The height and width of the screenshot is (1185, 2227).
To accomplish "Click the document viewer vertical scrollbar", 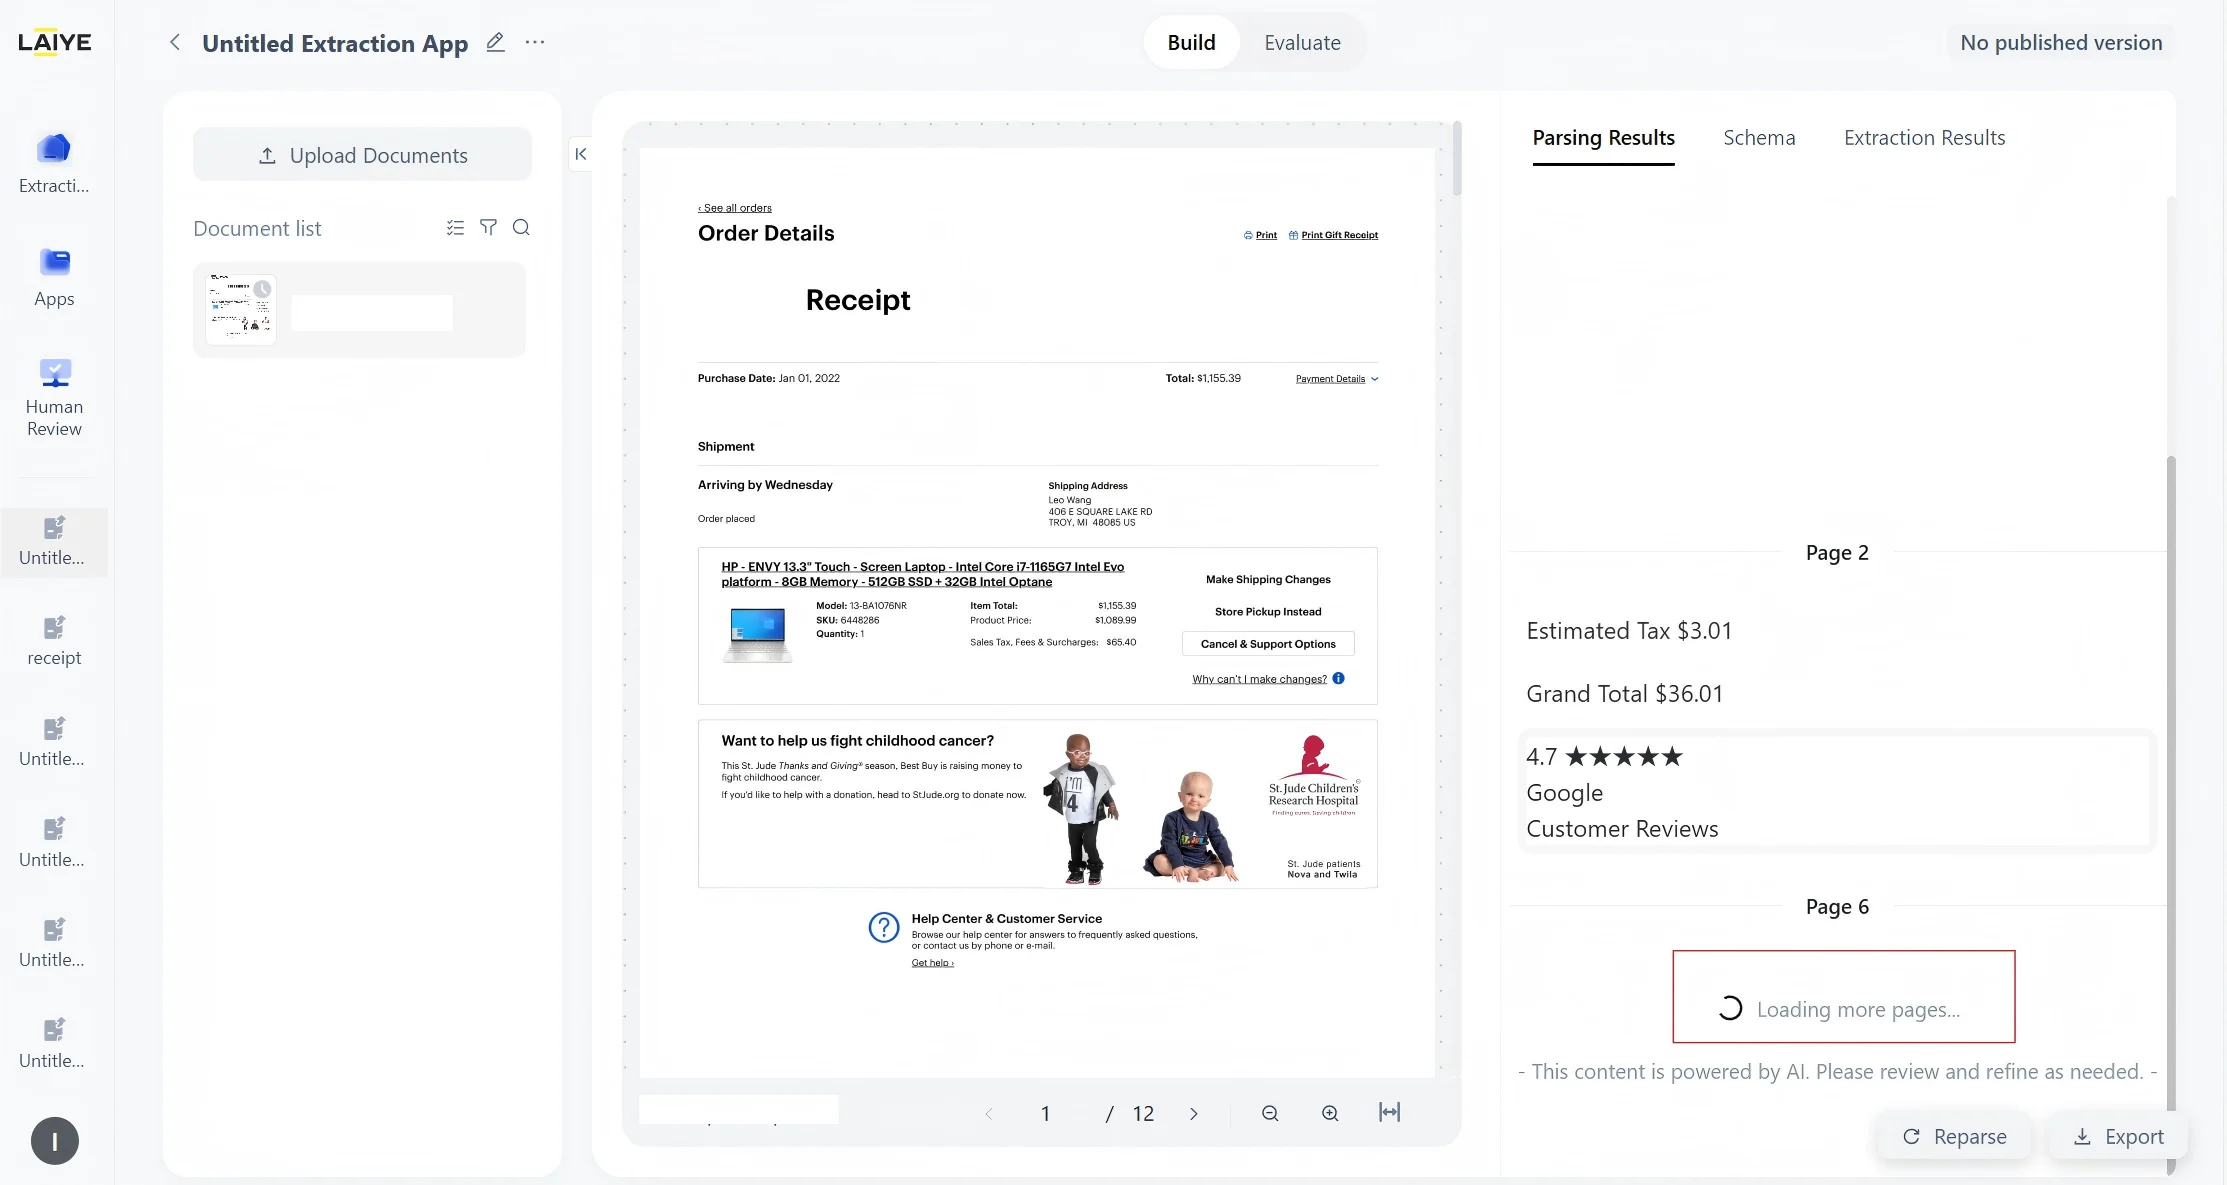I will (1457, 159).
